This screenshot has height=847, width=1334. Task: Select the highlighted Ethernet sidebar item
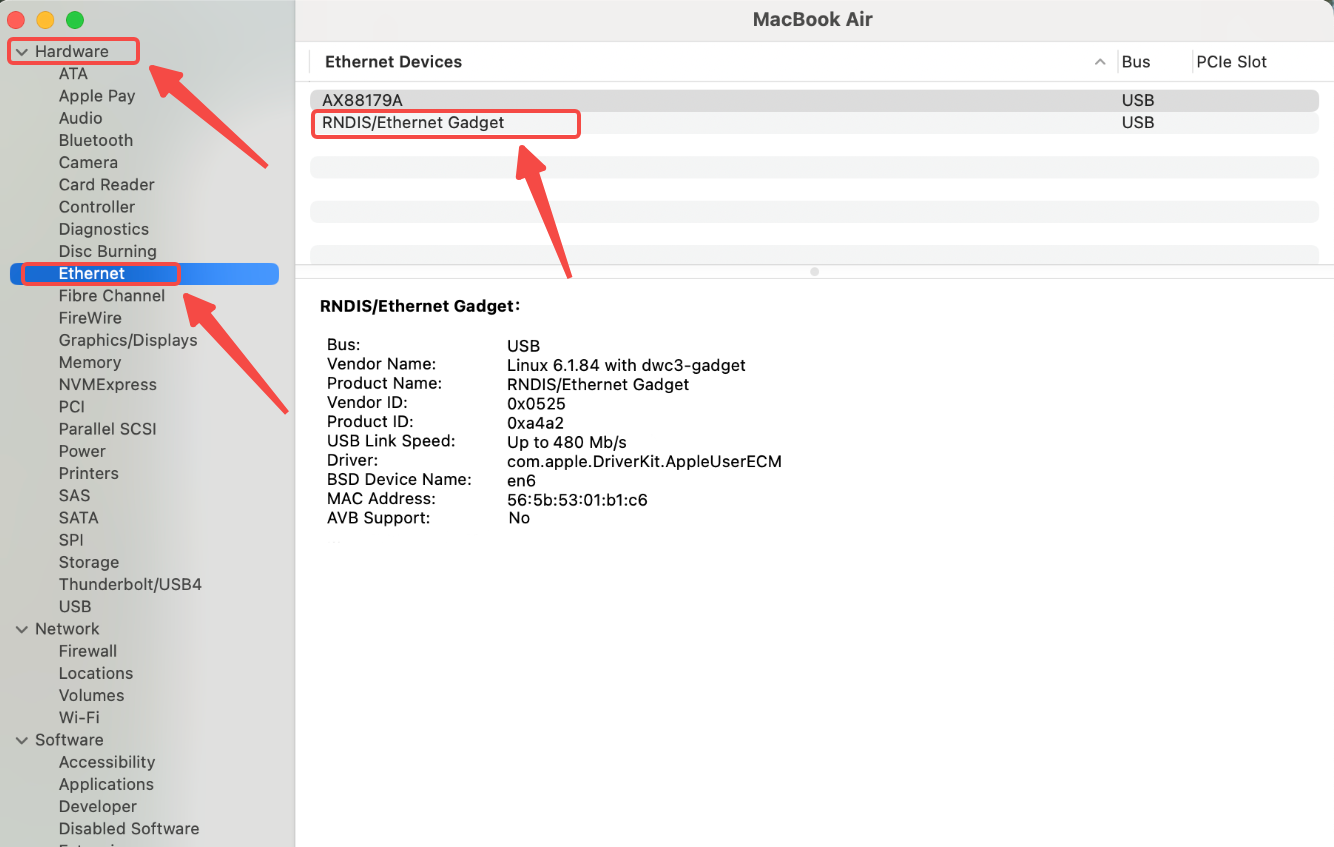[x=144, y=274]
